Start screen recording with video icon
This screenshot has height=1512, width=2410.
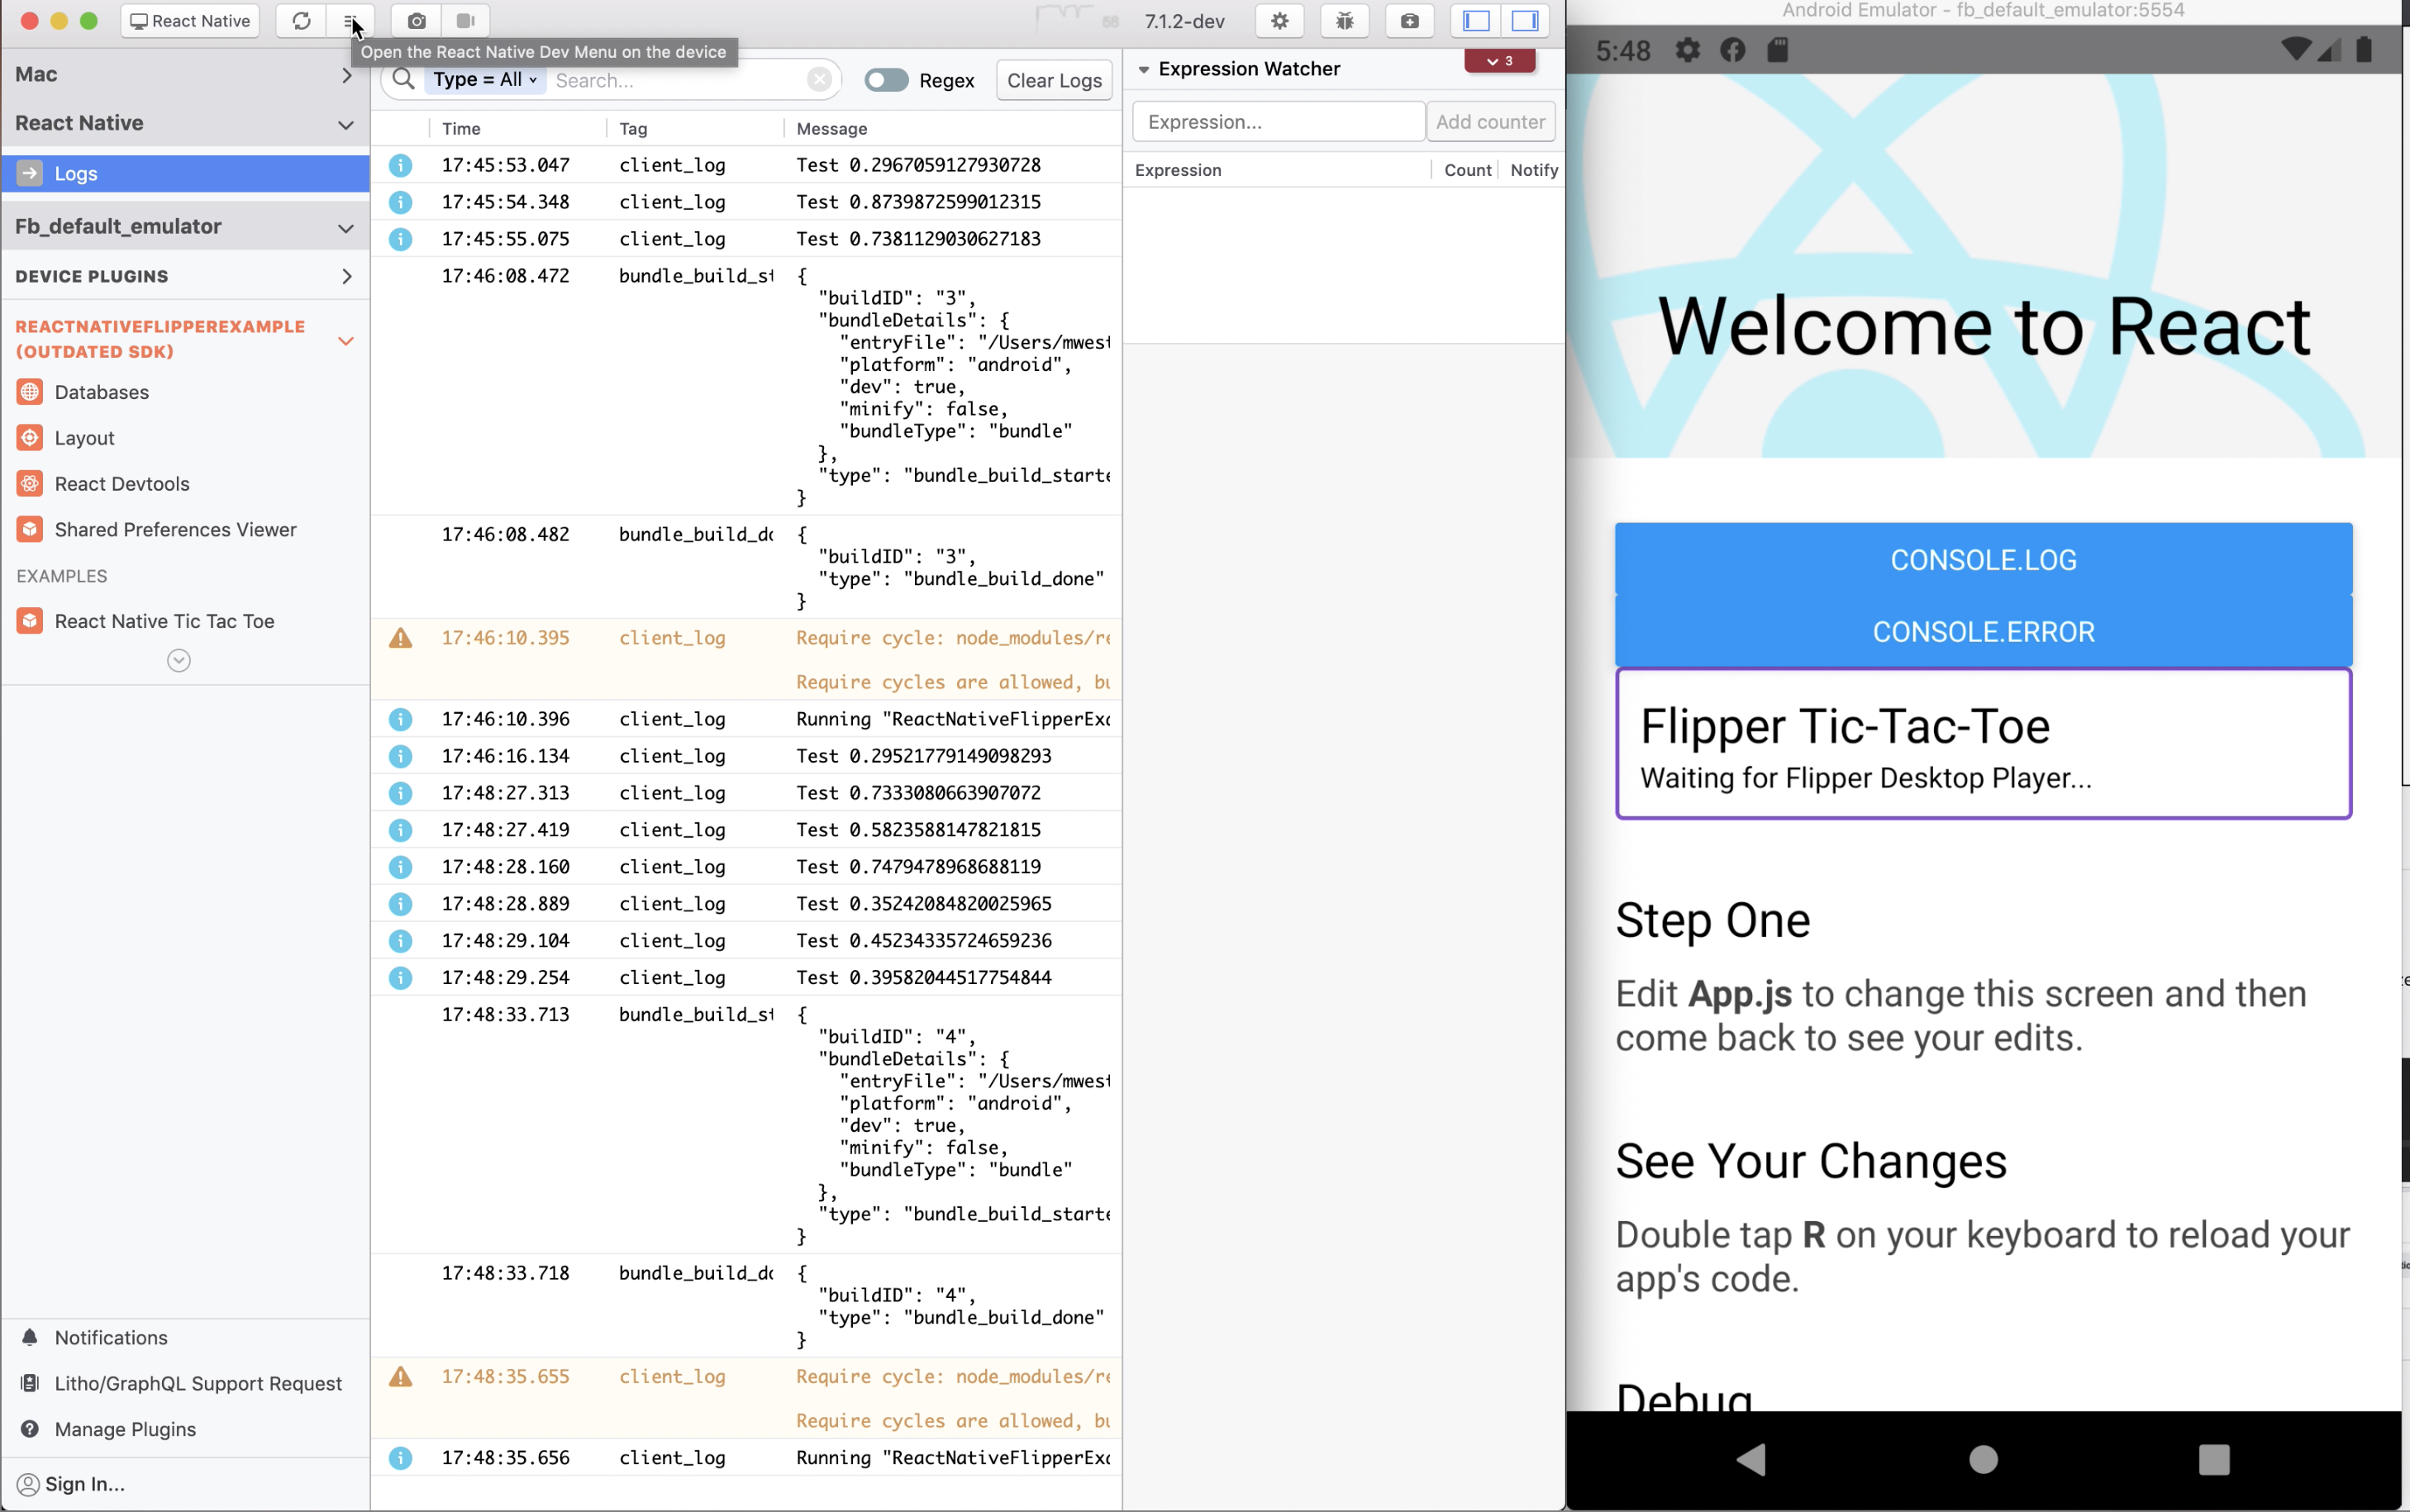(x=465, y=21)
